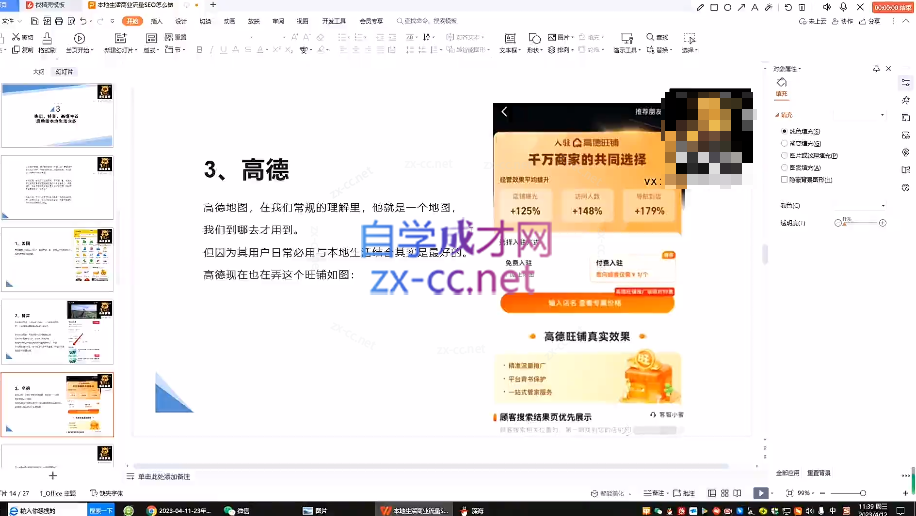Click the Collaborate button
The width and height of the screenshot is (916, 516).
click(843, 21)
